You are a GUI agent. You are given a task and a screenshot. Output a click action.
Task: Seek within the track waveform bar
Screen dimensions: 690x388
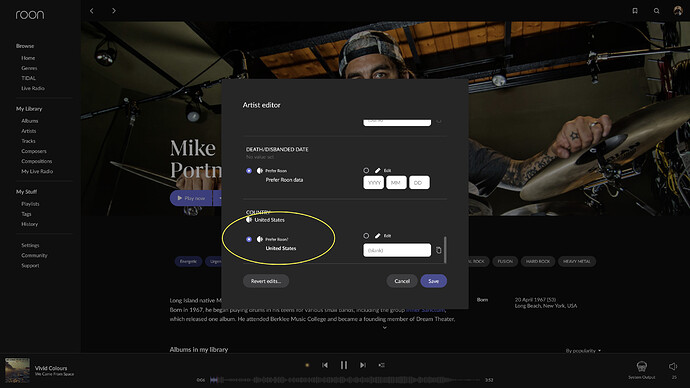(345, 380)
